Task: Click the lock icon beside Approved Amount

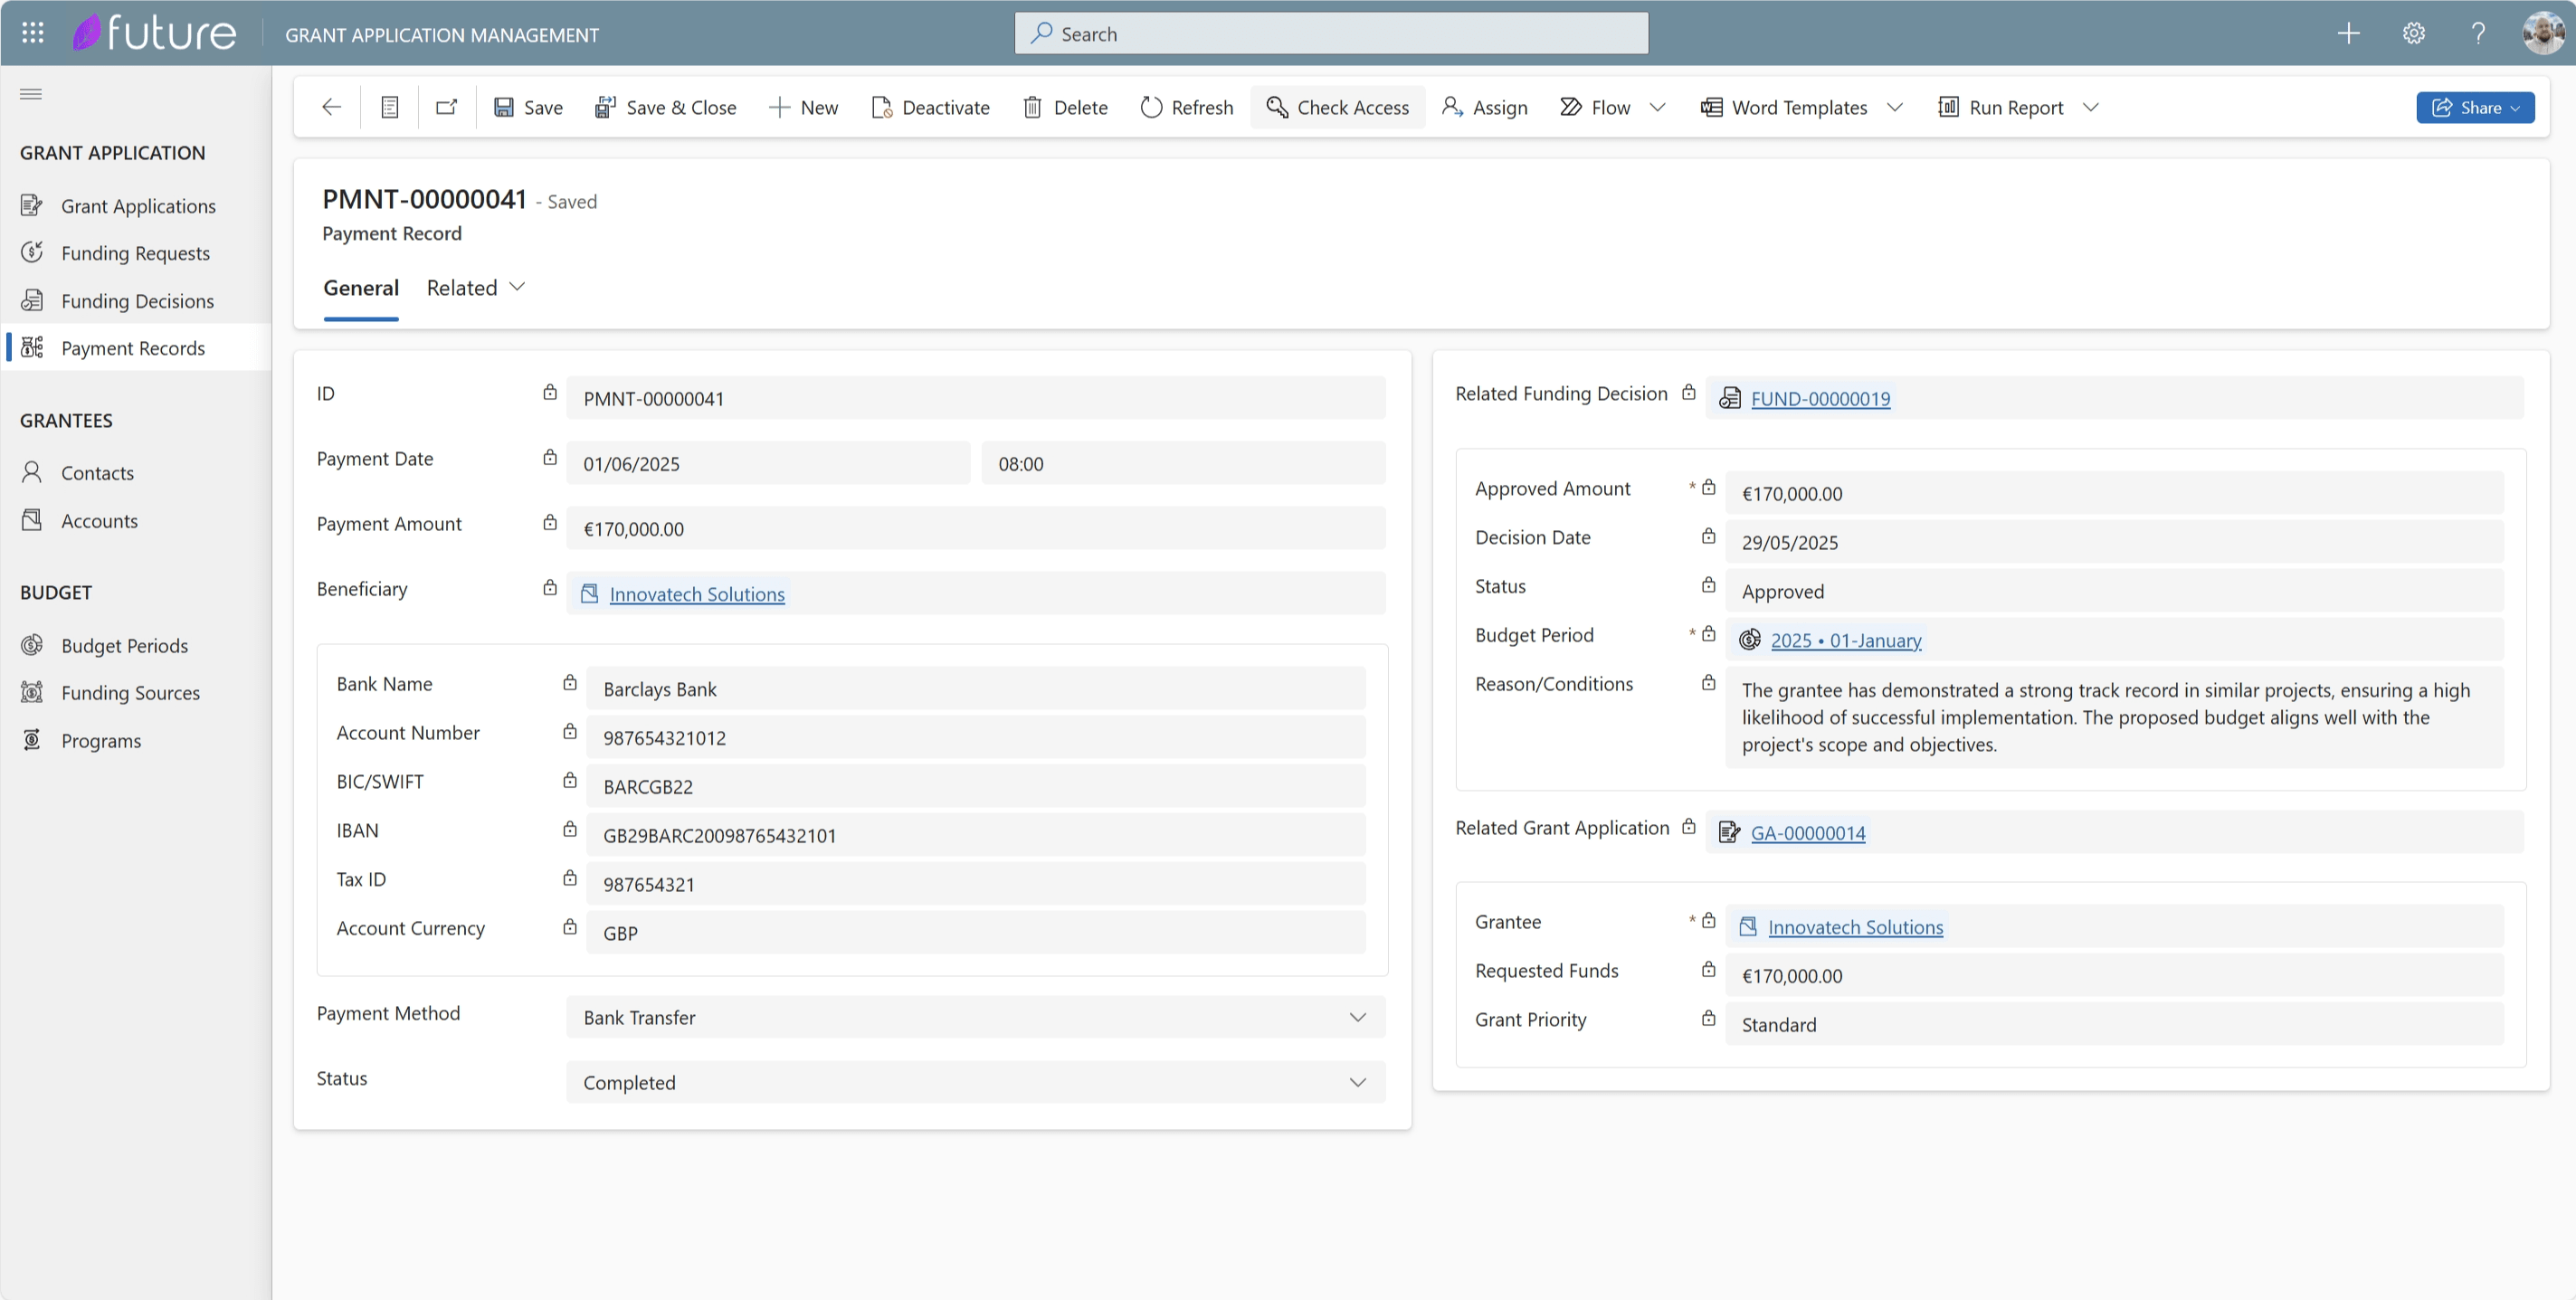Action: point(1708,487)
